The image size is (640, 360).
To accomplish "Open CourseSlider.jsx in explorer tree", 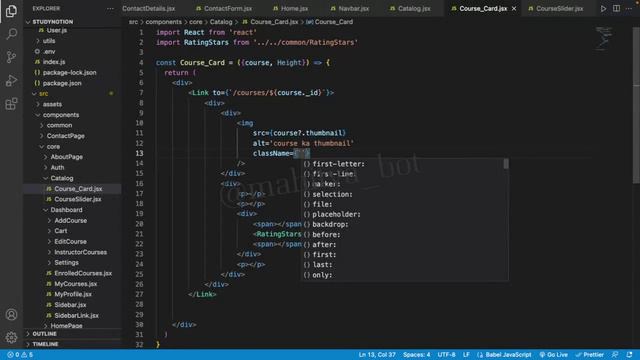I will [x=78, y=199].
